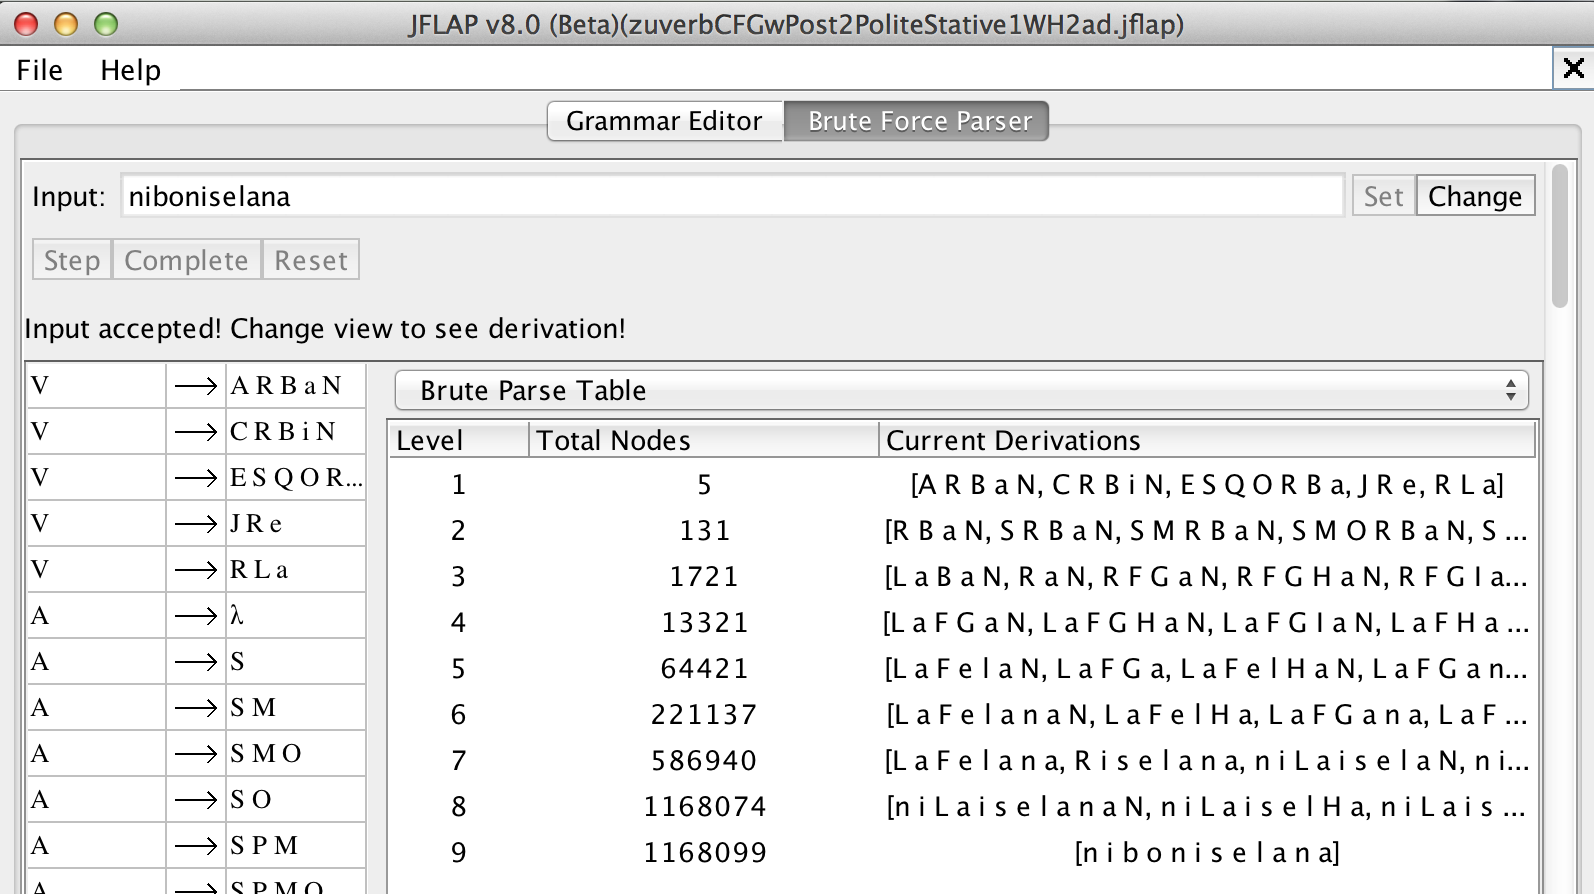
Task: Click the derivations cell starting [L a F e l a n a, R i s
Action: [1207, 761]
